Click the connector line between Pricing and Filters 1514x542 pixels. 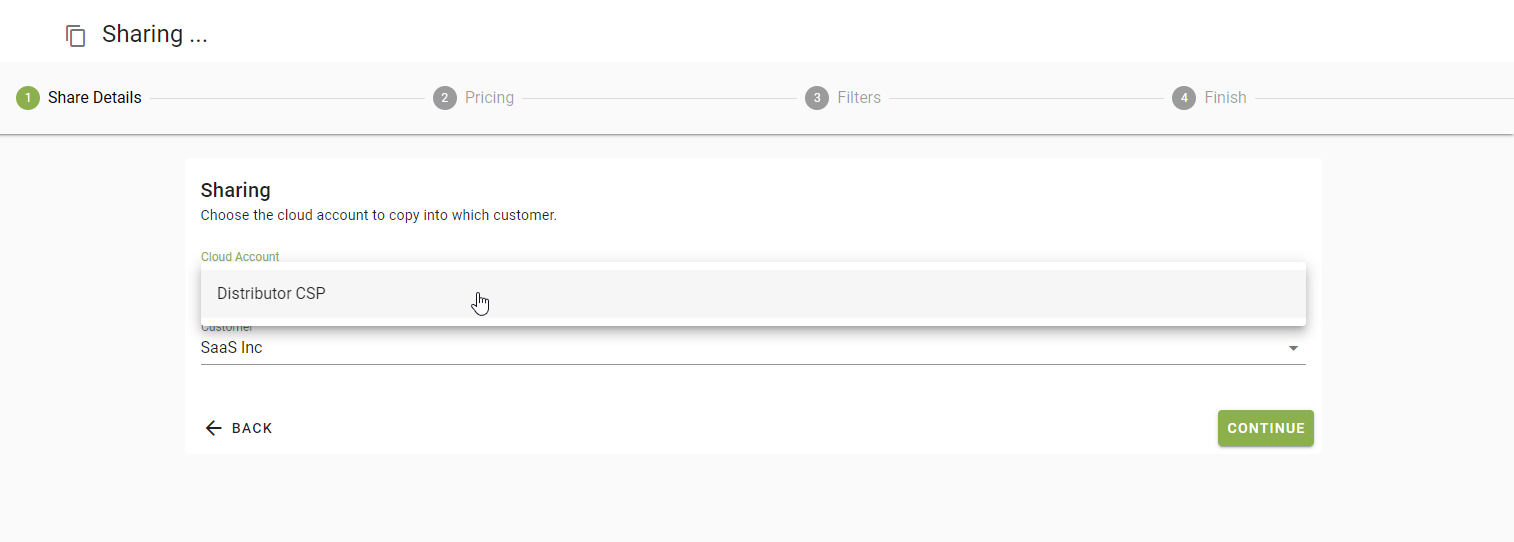pos(659,98)
